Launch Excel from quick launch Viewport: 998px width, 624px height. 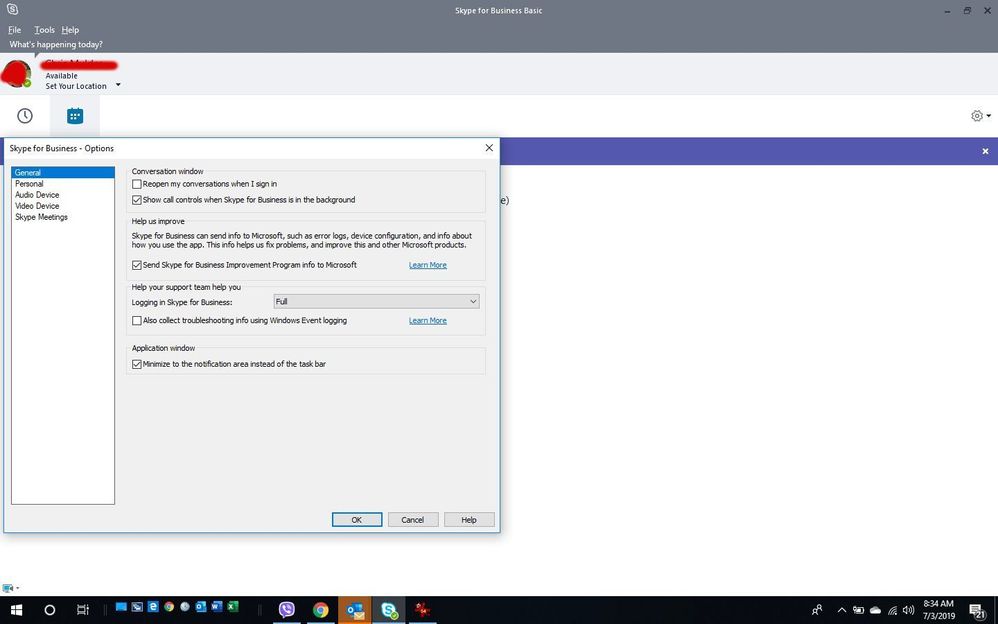(x=233, y=607)
